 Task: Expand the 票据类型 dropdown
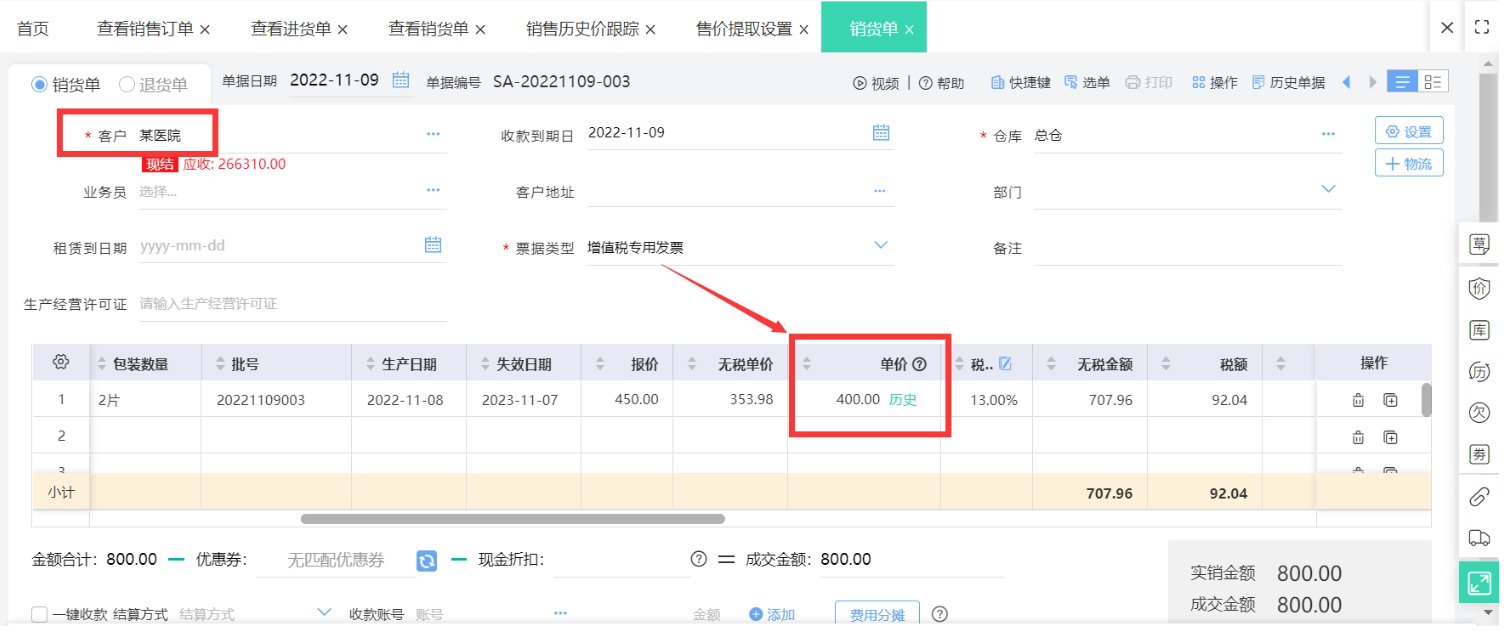click(880, 246)
